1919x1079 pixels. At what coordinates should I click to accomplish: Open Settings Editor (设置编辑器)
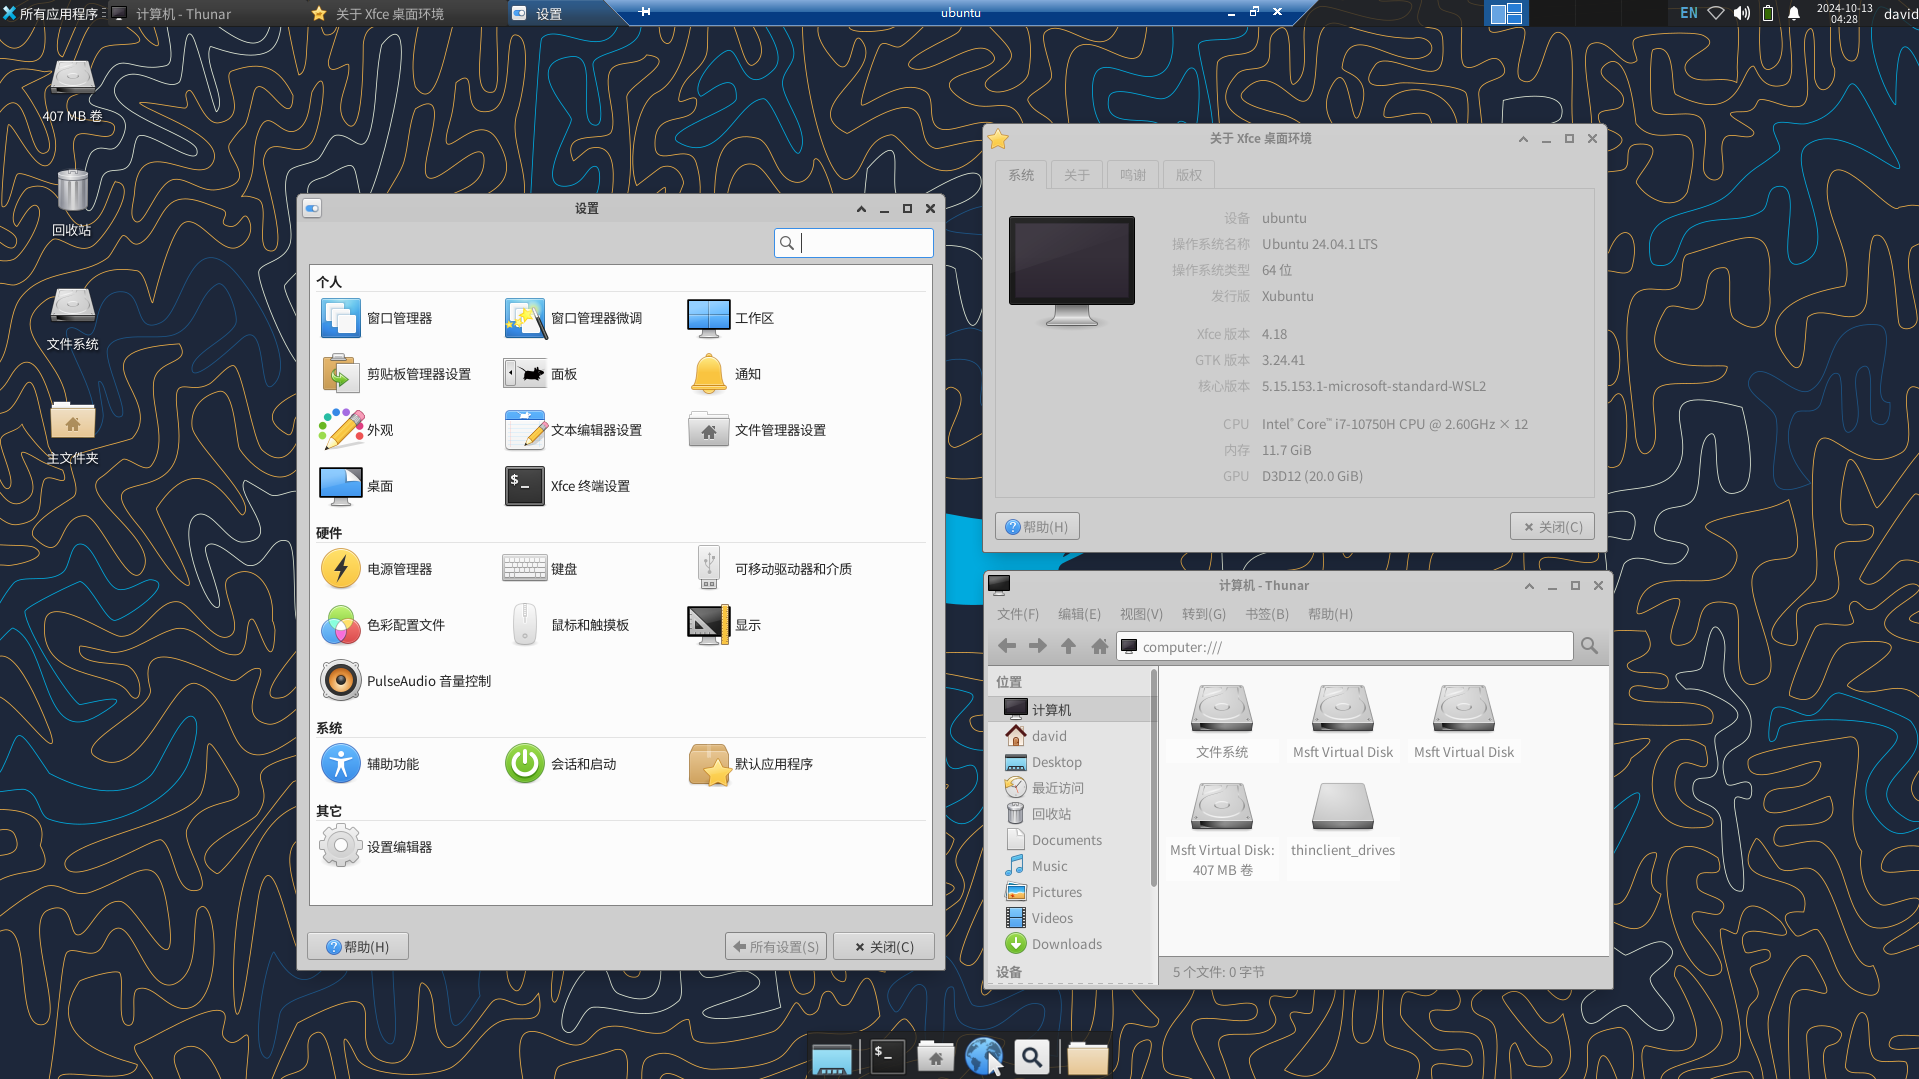tap(377, 847)
